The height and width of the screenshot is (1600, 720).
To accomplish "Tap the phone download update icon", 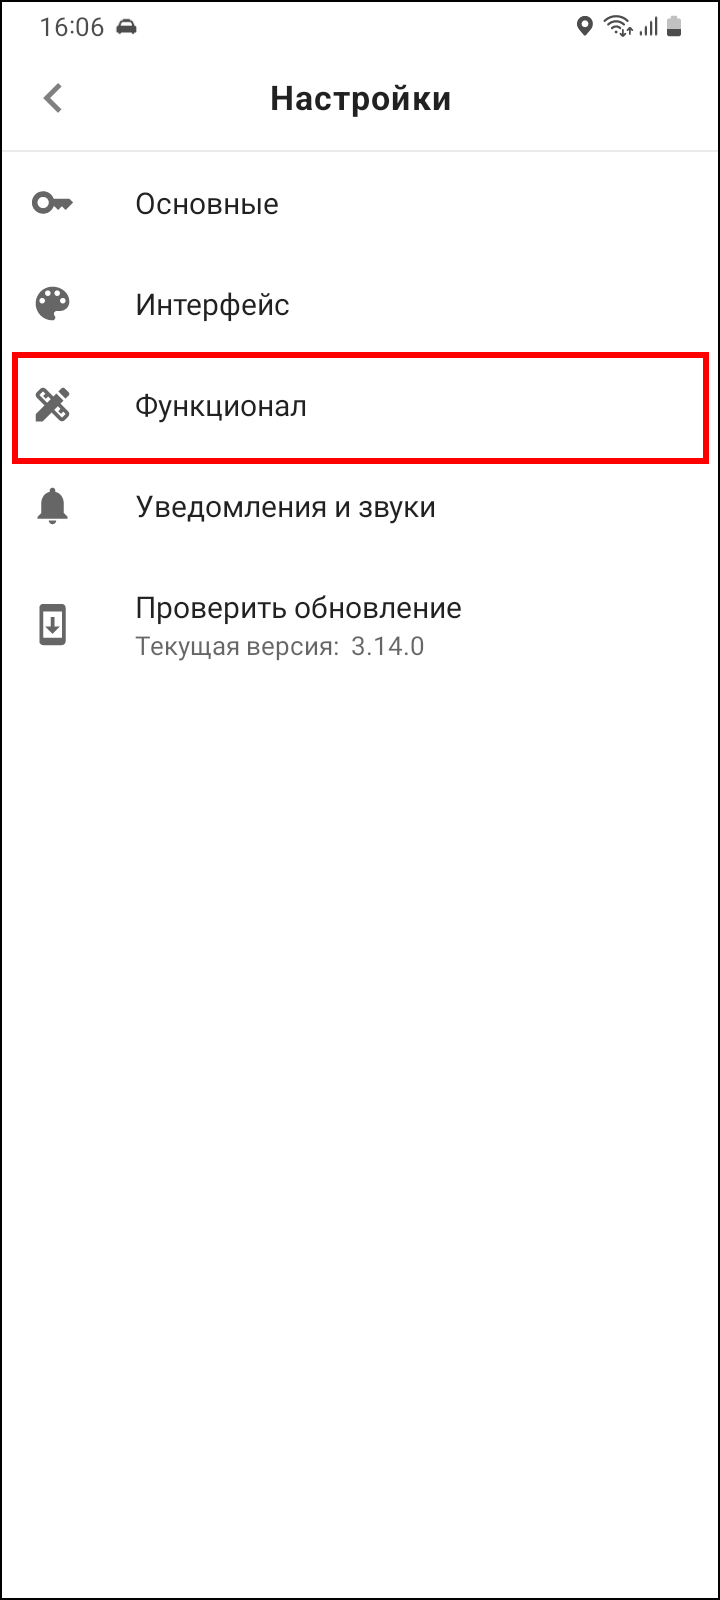I will [52, 625].
